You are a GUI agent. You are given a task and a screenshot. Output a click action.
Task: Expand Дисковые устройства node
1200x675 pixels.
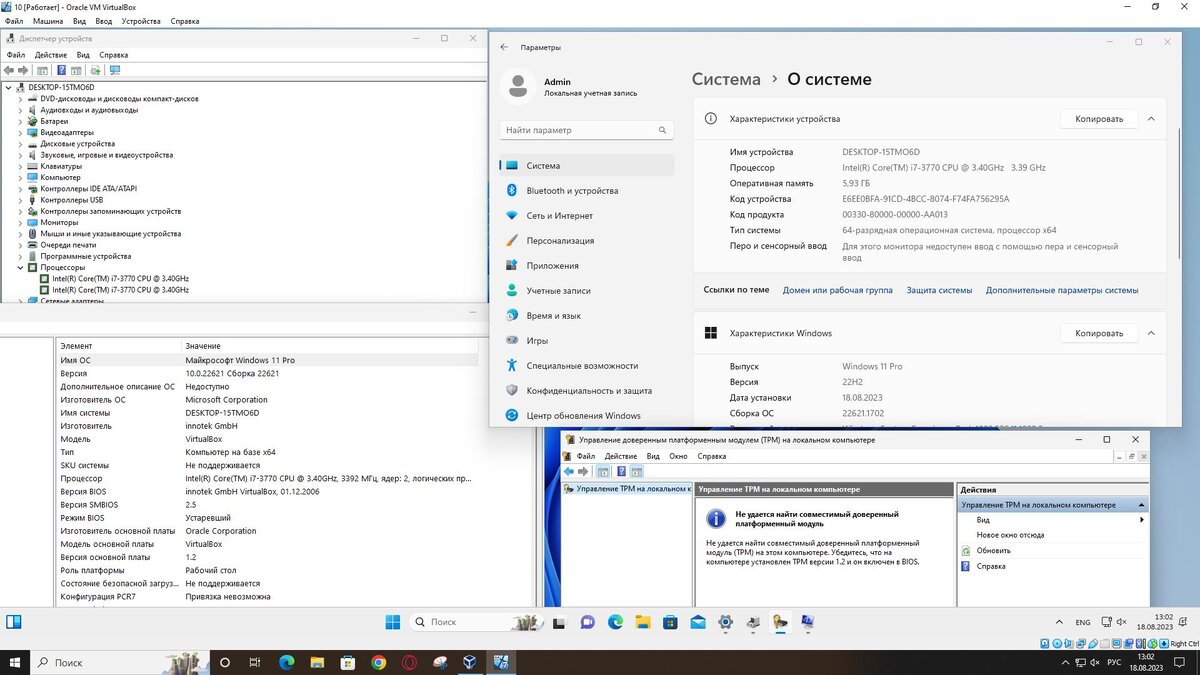(20, 144)
